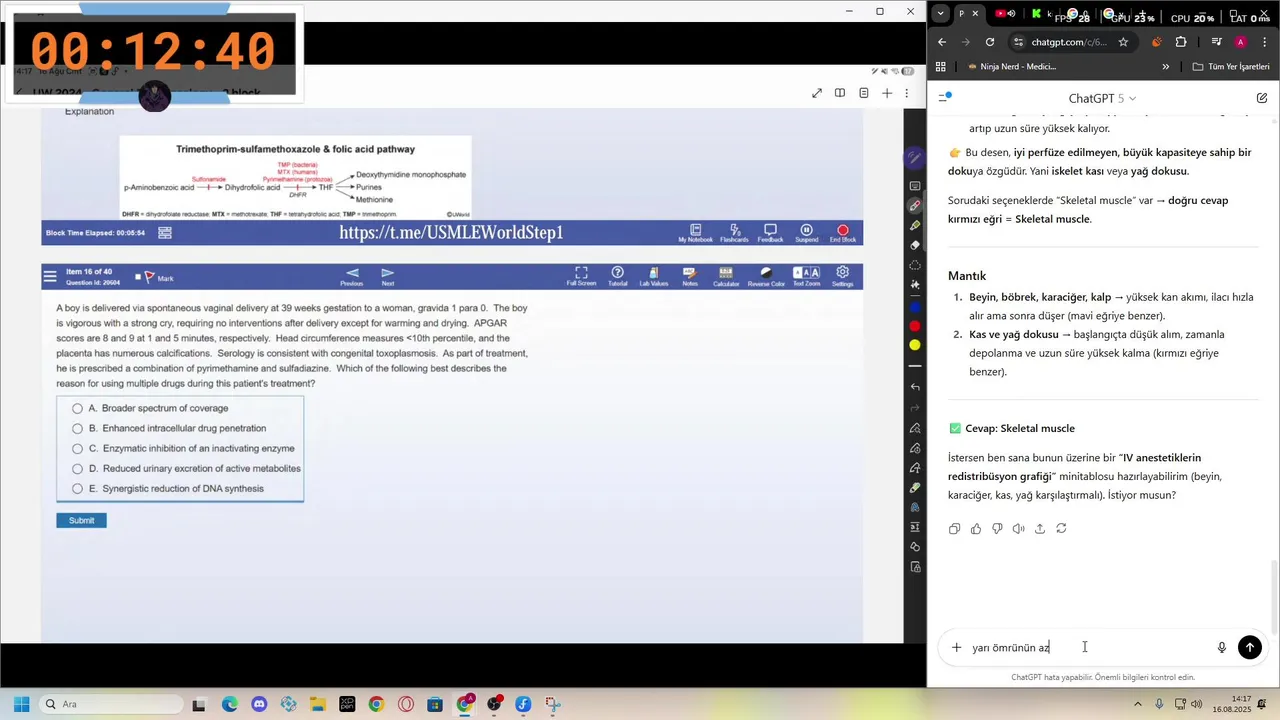The width and height of the screenshot is (1280, 720).
Task: Click the taskbar Ara search box
Action: click(x=109, y=704)
